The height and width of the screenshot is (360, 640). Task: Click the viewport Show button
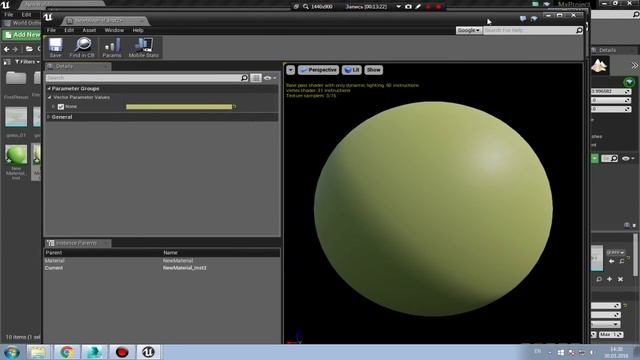point(373,70)
